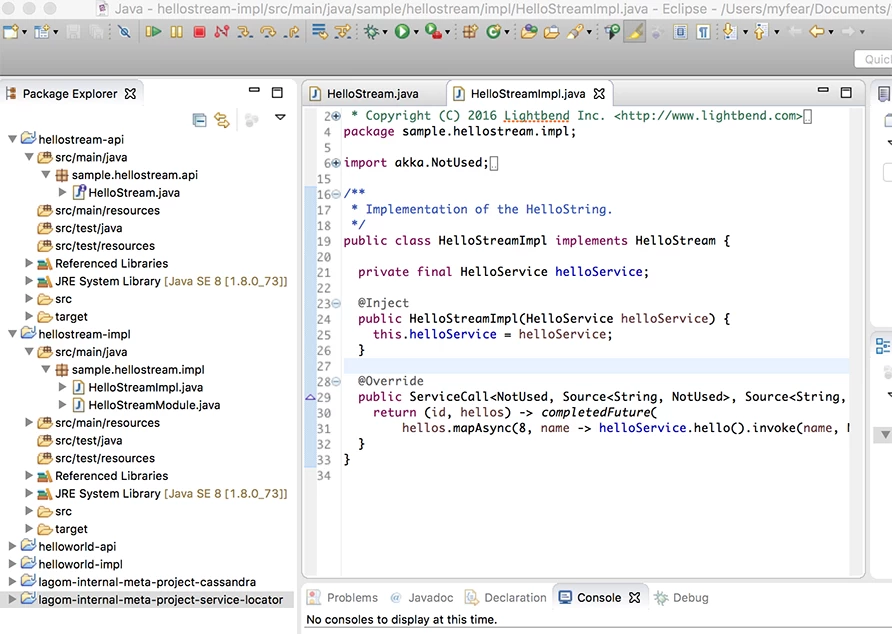Select HelloStreamImpl.java in Package Explorer

click(x=146, y=387)
